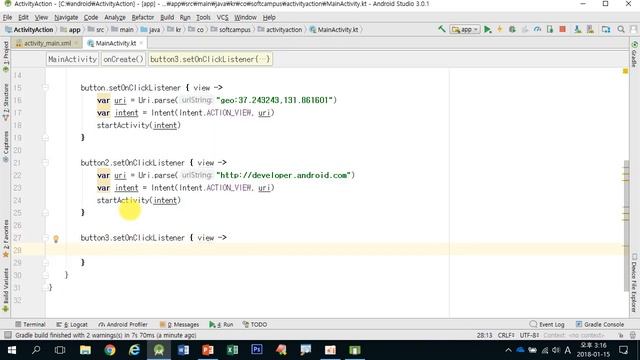Click the ActivityAction breadcrumb in navigation bar
640x360 pixels.
pos(29,29)
